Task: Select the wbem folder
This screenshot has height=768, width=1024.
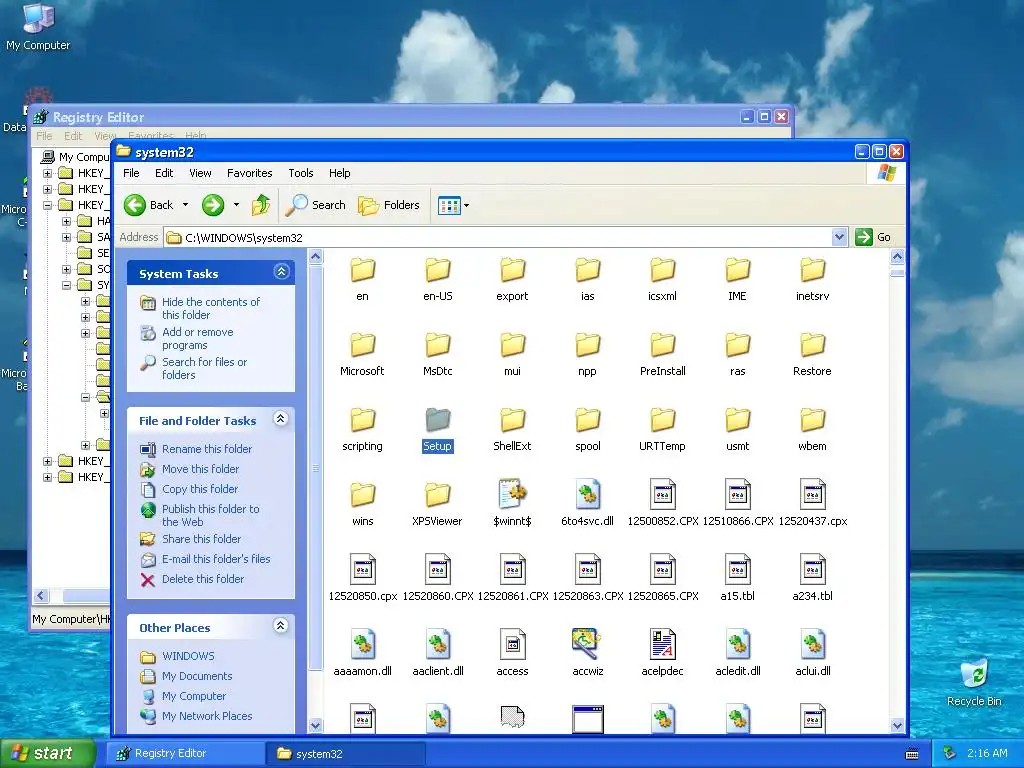Action: [x=812, y=430]
